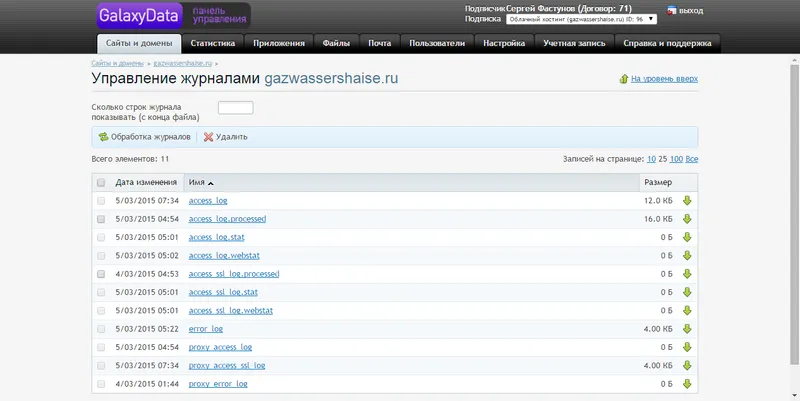Click the Обработка журналов button
Image resolution: width=800 pixels, height=401 pixels.
145,137
